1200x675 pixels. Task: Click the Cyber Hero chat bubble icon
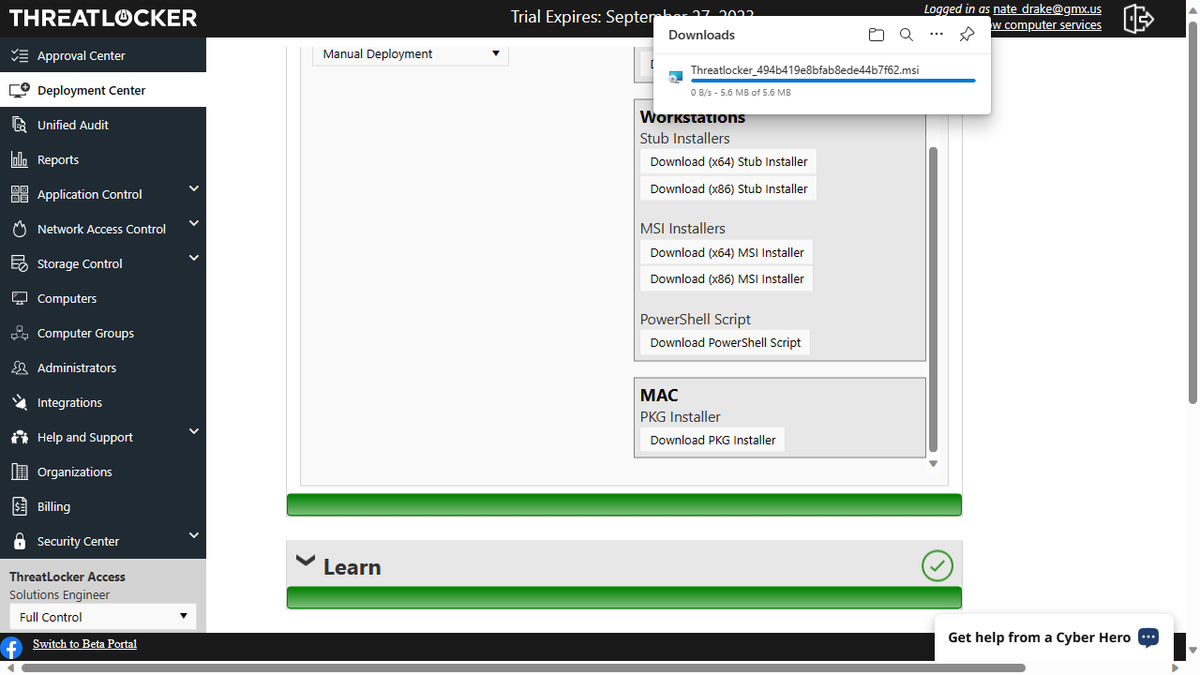pos(1148,637)
